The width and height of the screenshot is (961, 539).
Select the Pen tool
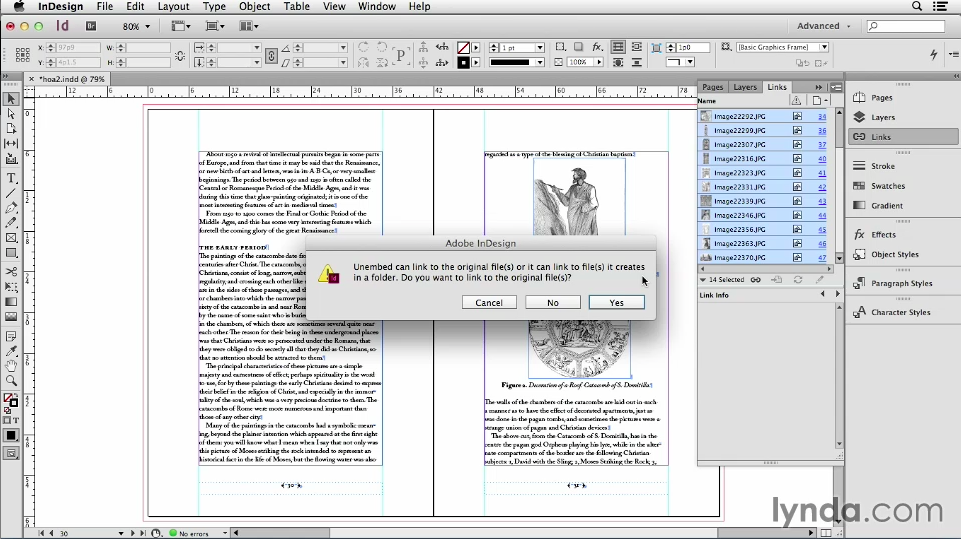[11, 208]
